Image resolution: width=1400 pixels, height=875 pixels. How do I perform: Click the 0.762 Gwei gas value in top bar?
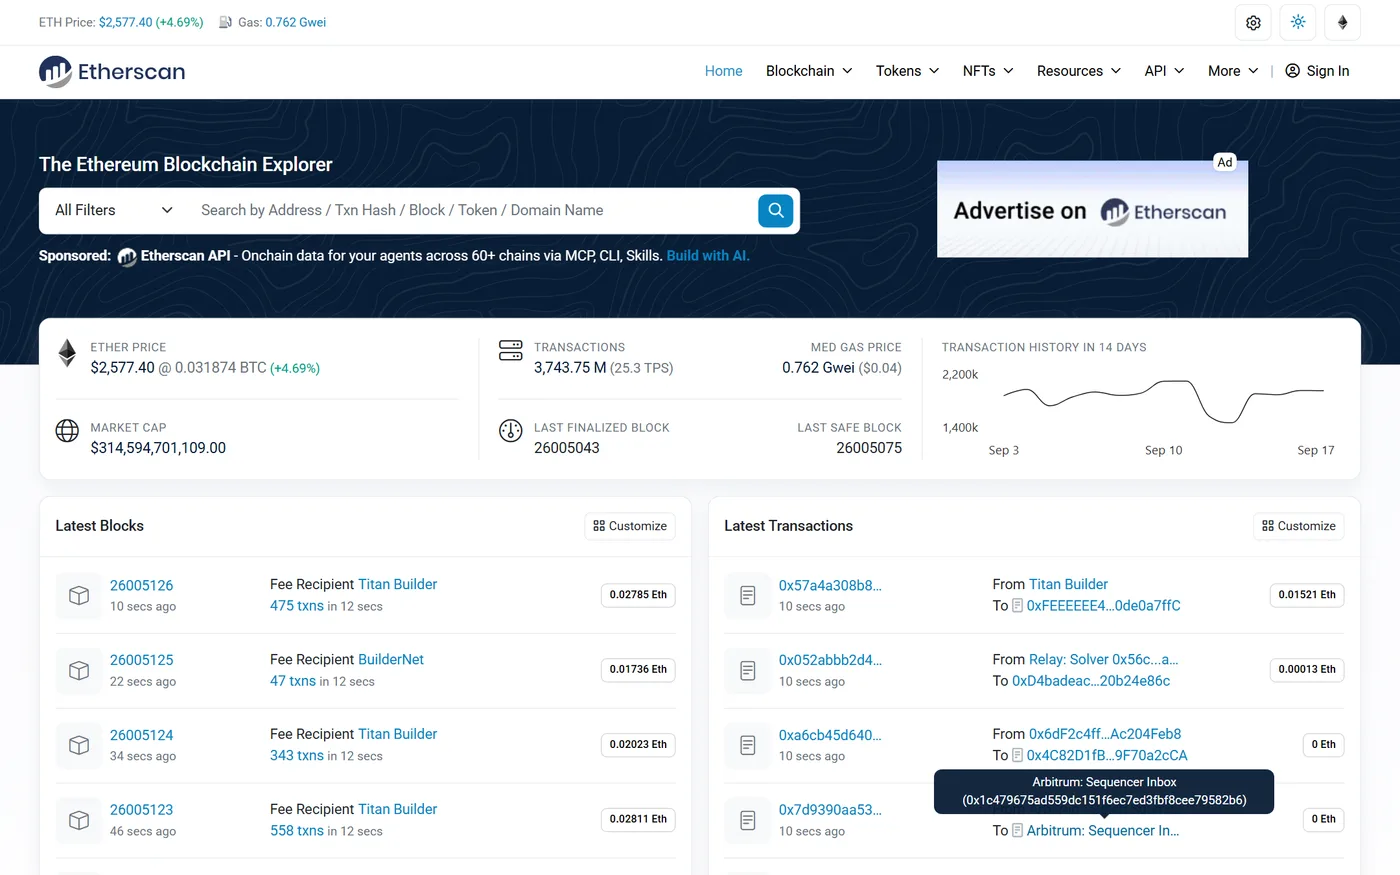pyautogui.click(x=296, y=22)
